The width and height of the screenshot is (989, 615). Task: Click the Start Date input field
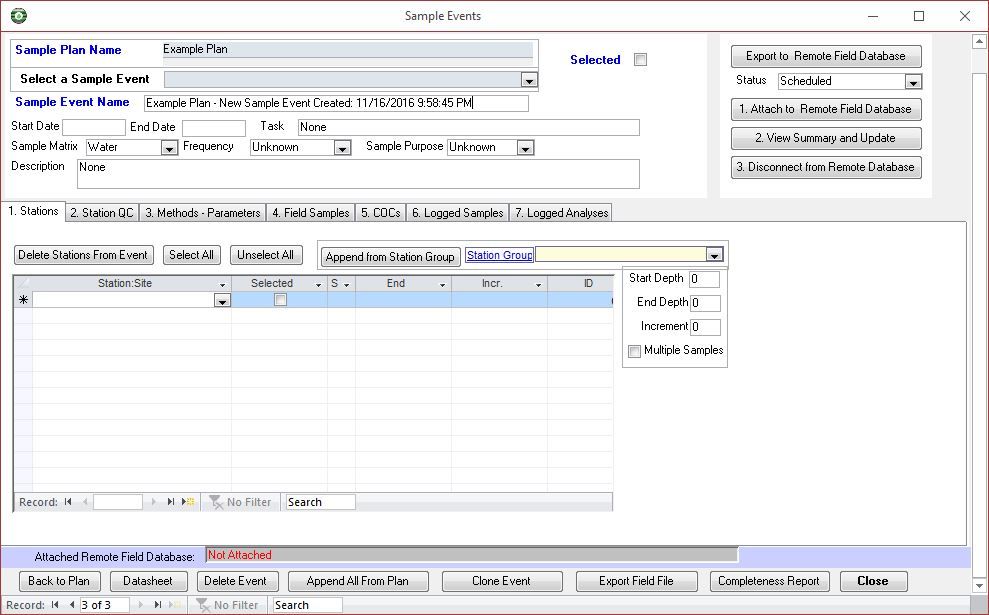point(94,127)
